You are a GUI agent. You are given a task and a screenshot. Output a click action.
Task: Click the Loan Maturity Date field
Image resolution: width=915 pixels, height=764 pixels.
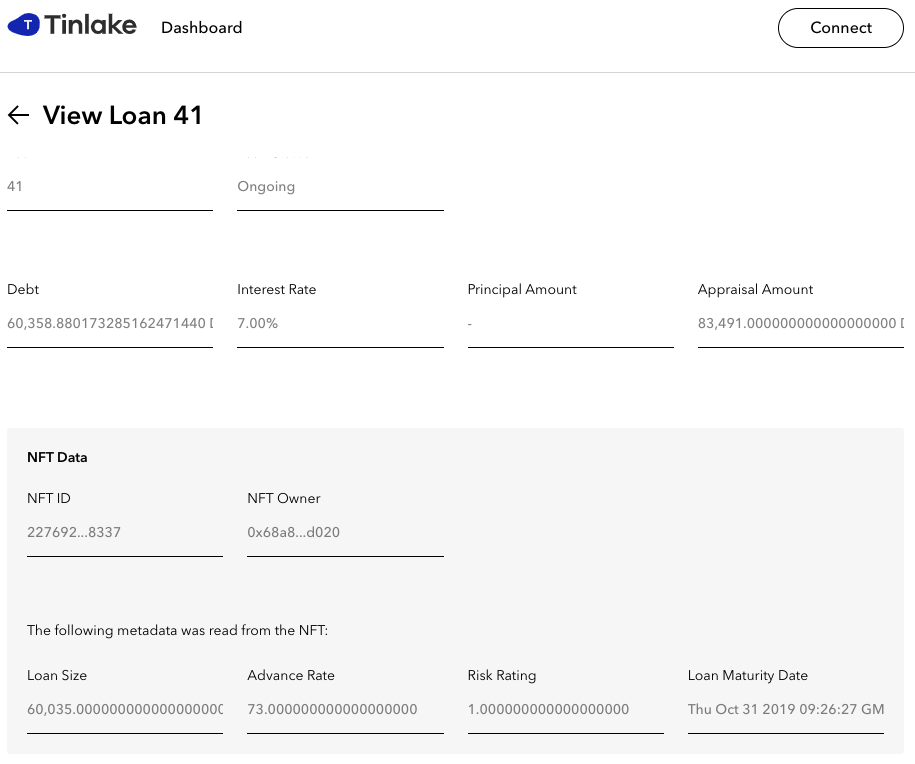coord(786,710)
